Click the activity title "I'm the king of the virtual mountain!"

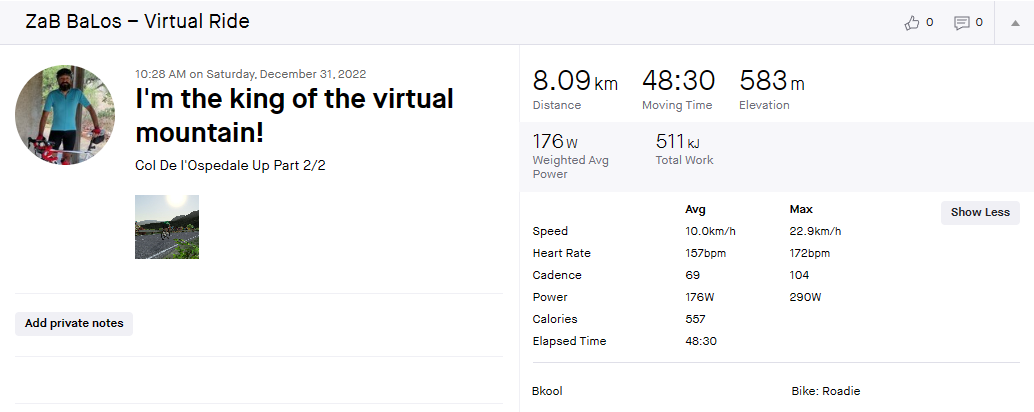point(294,115)
